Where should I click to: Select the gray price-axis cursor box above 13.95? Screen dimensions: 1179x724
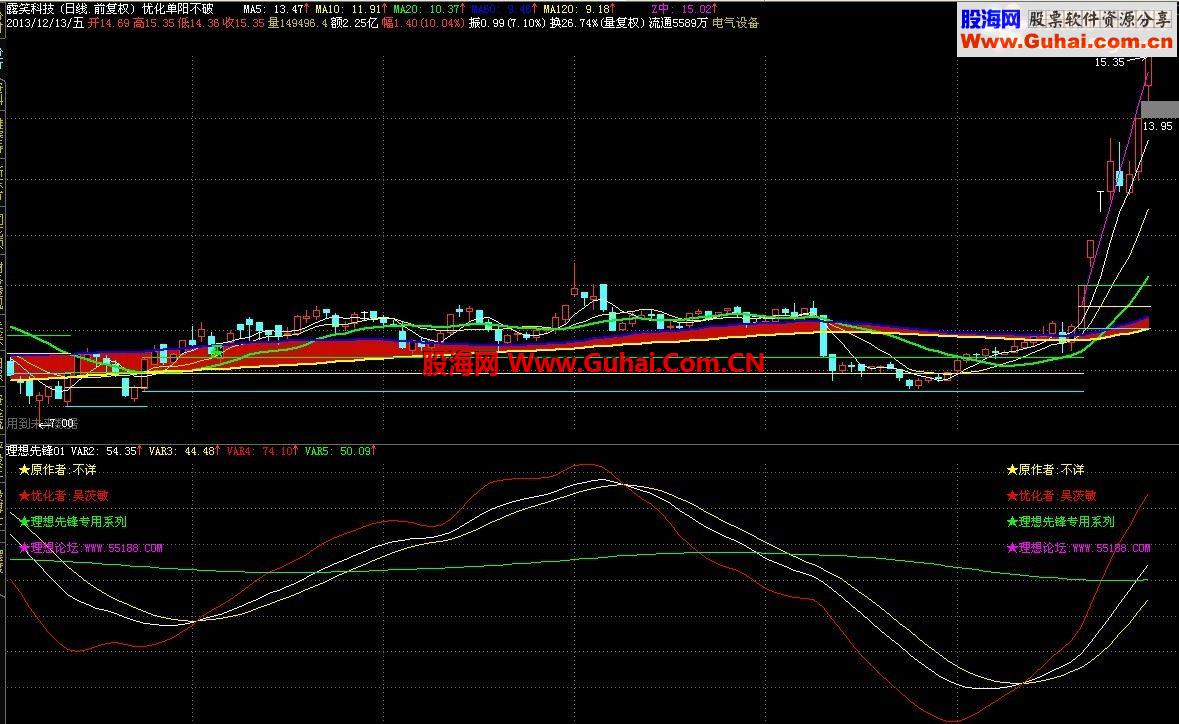(x=1159, y=110)
